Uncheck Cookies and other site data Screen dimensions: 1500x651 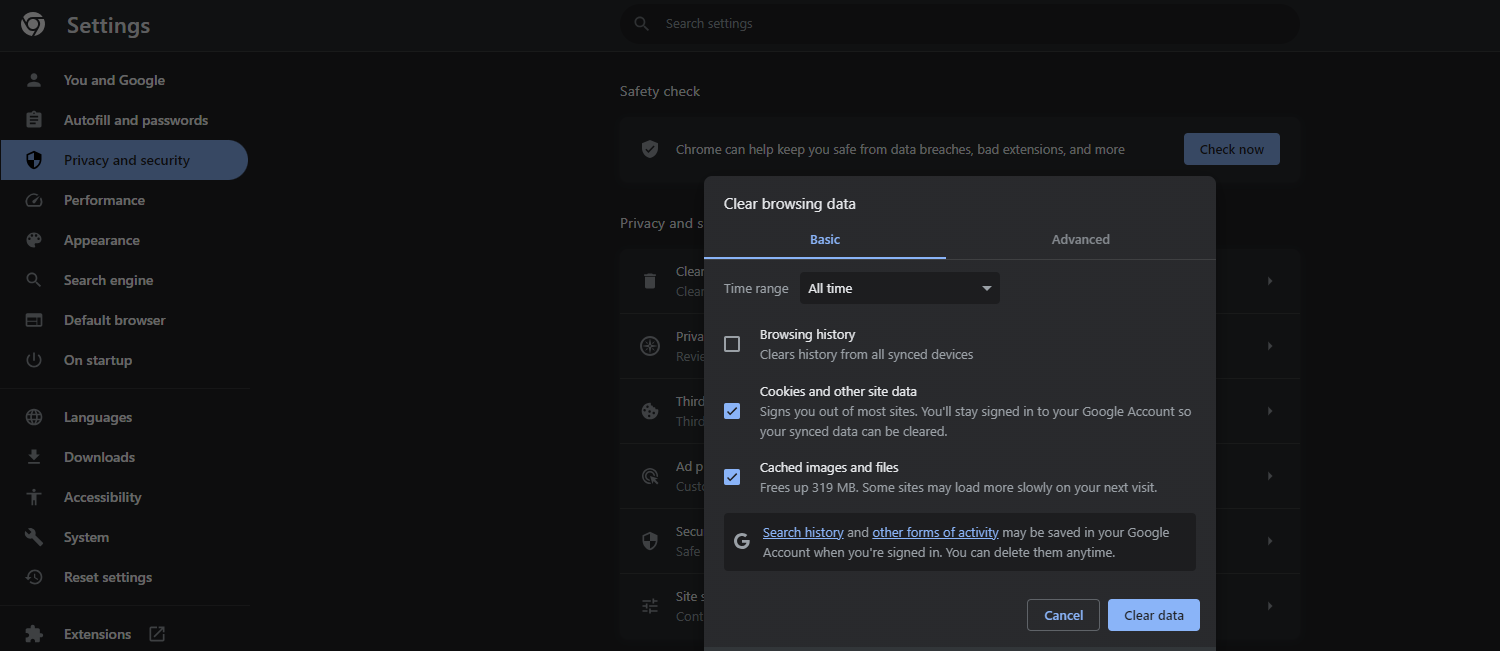pyautogui.click(x=732, y=411)
